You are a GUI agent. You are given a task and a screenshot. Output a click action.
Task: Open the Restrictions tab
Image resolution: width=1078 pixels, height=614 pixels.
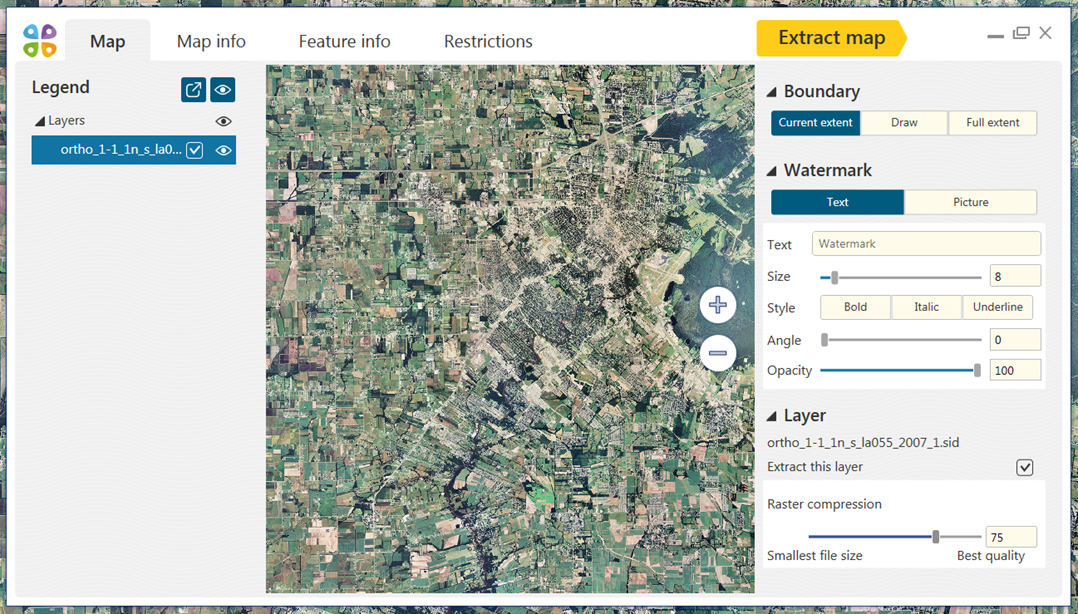[488, 41]
